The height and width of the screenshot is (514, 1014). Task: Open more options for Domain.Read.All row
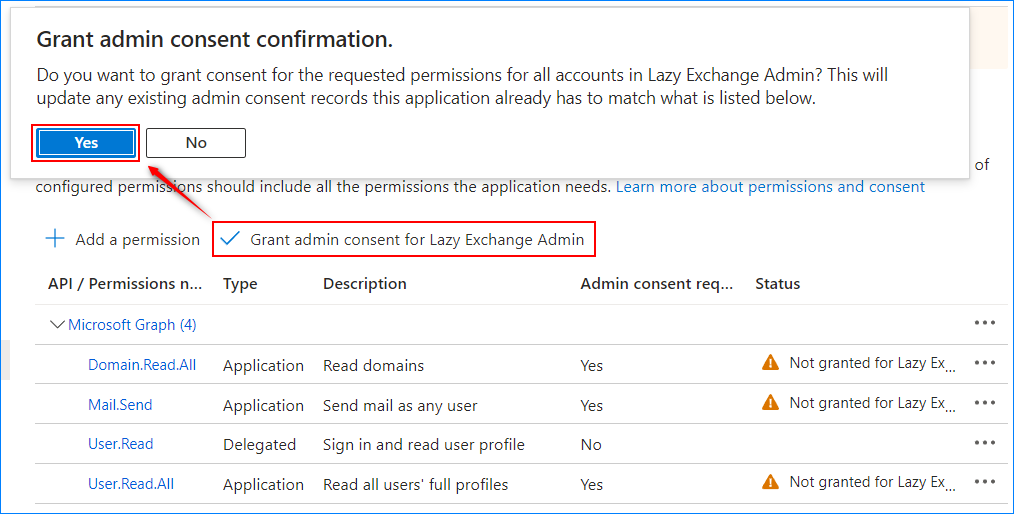(x=984, y=363)
